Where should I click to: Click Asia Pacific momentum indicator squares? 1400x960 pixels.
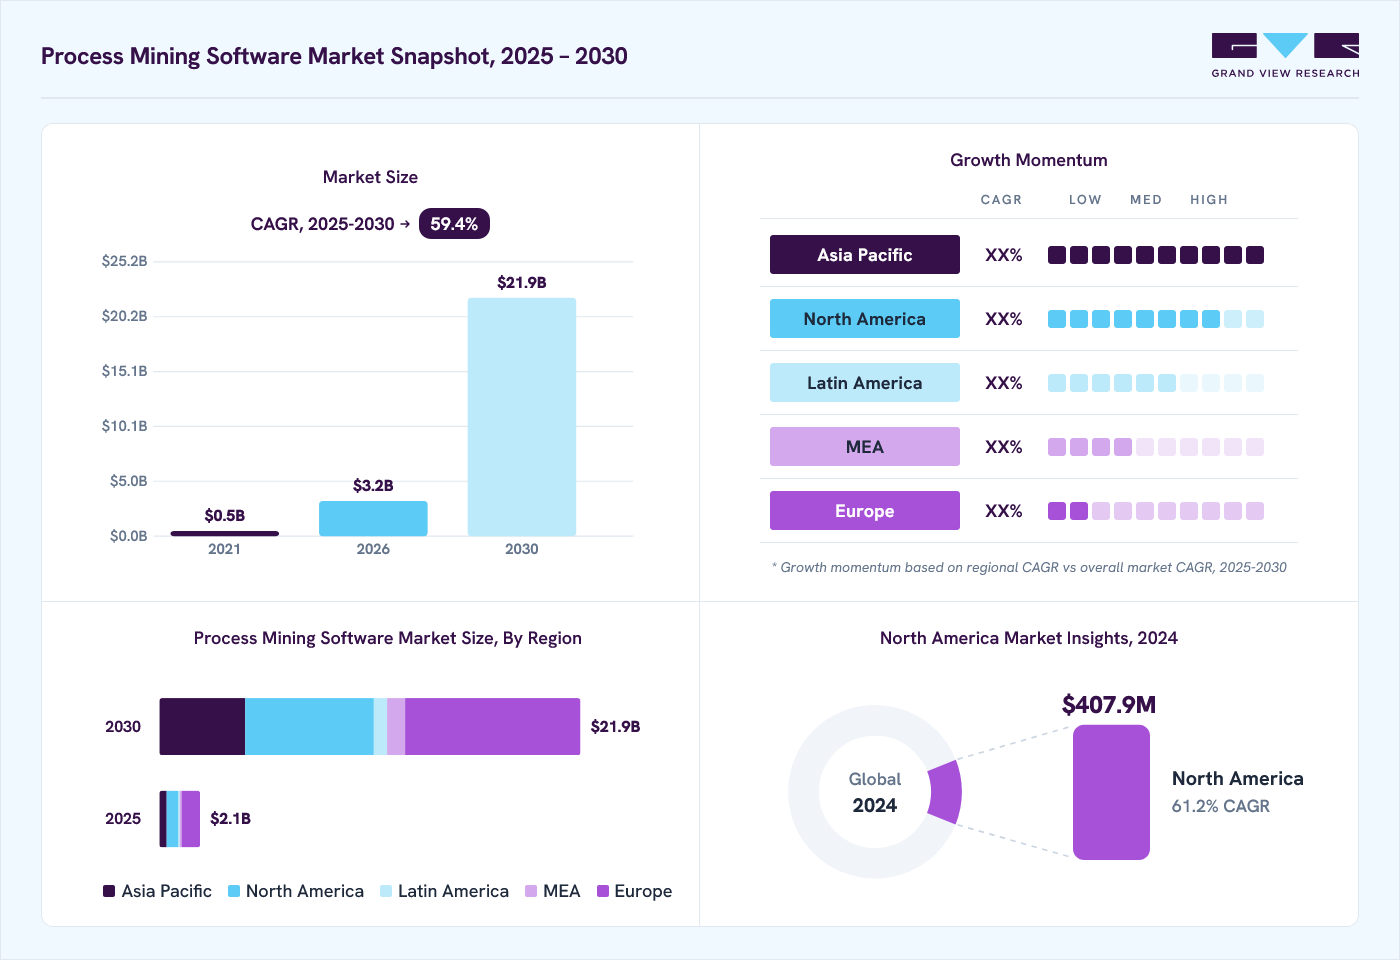click(x=1156, y=255)
